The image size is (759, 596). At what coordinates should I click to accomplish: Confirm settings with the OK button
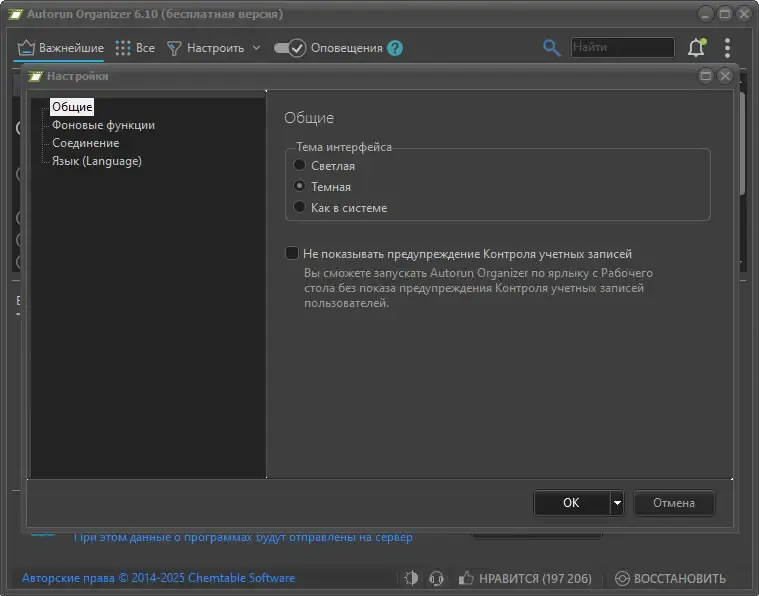pos(572,503)
